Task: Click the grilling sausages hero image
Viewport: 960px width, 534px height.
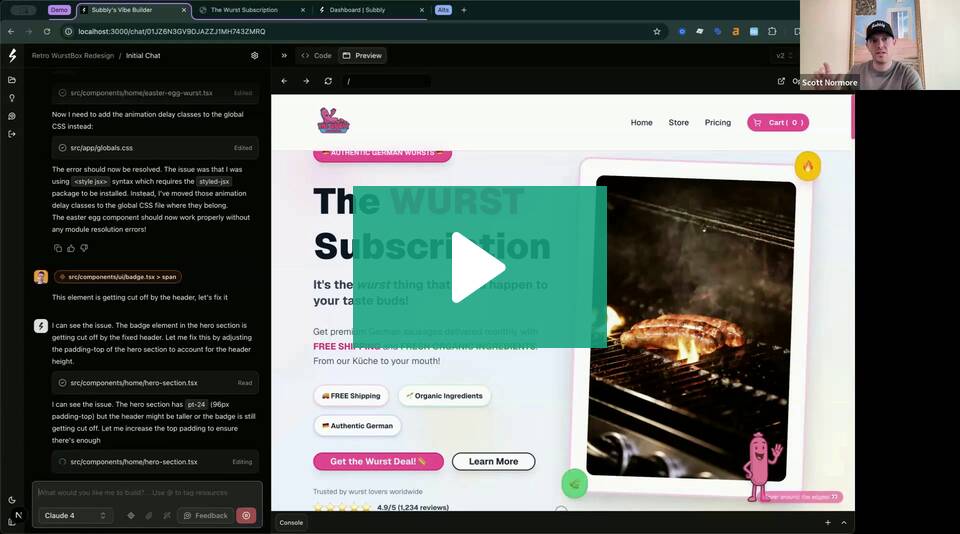Action: click(691, 328)
